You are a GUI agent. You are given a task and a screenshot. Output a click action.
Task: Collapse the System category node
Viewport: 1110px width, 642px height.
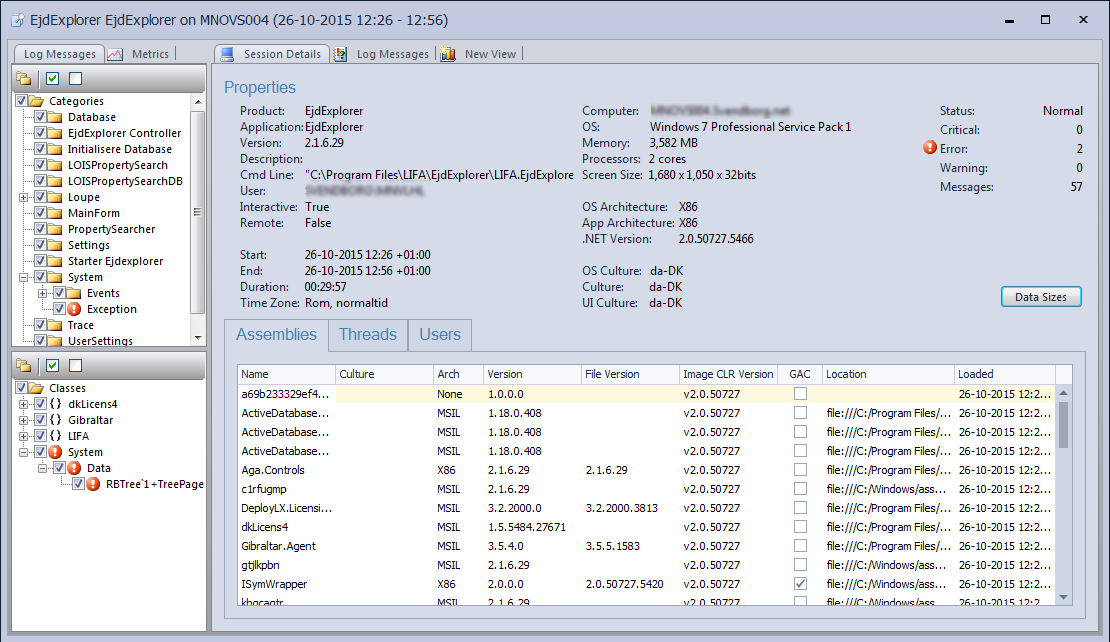(x=24, y=277)
